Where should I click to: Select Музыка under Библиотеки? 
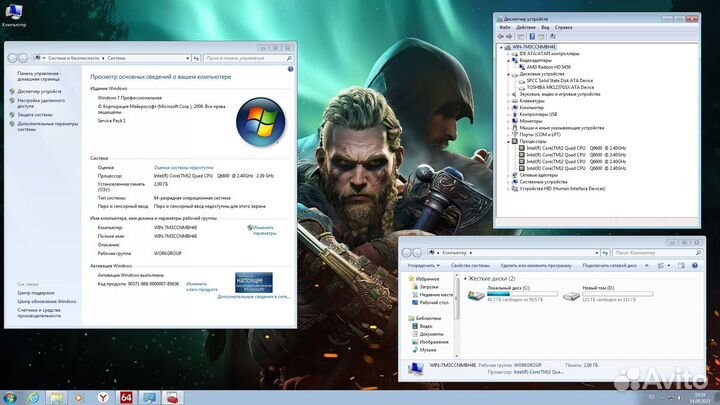pyautogui.click(x=428, y=350)
